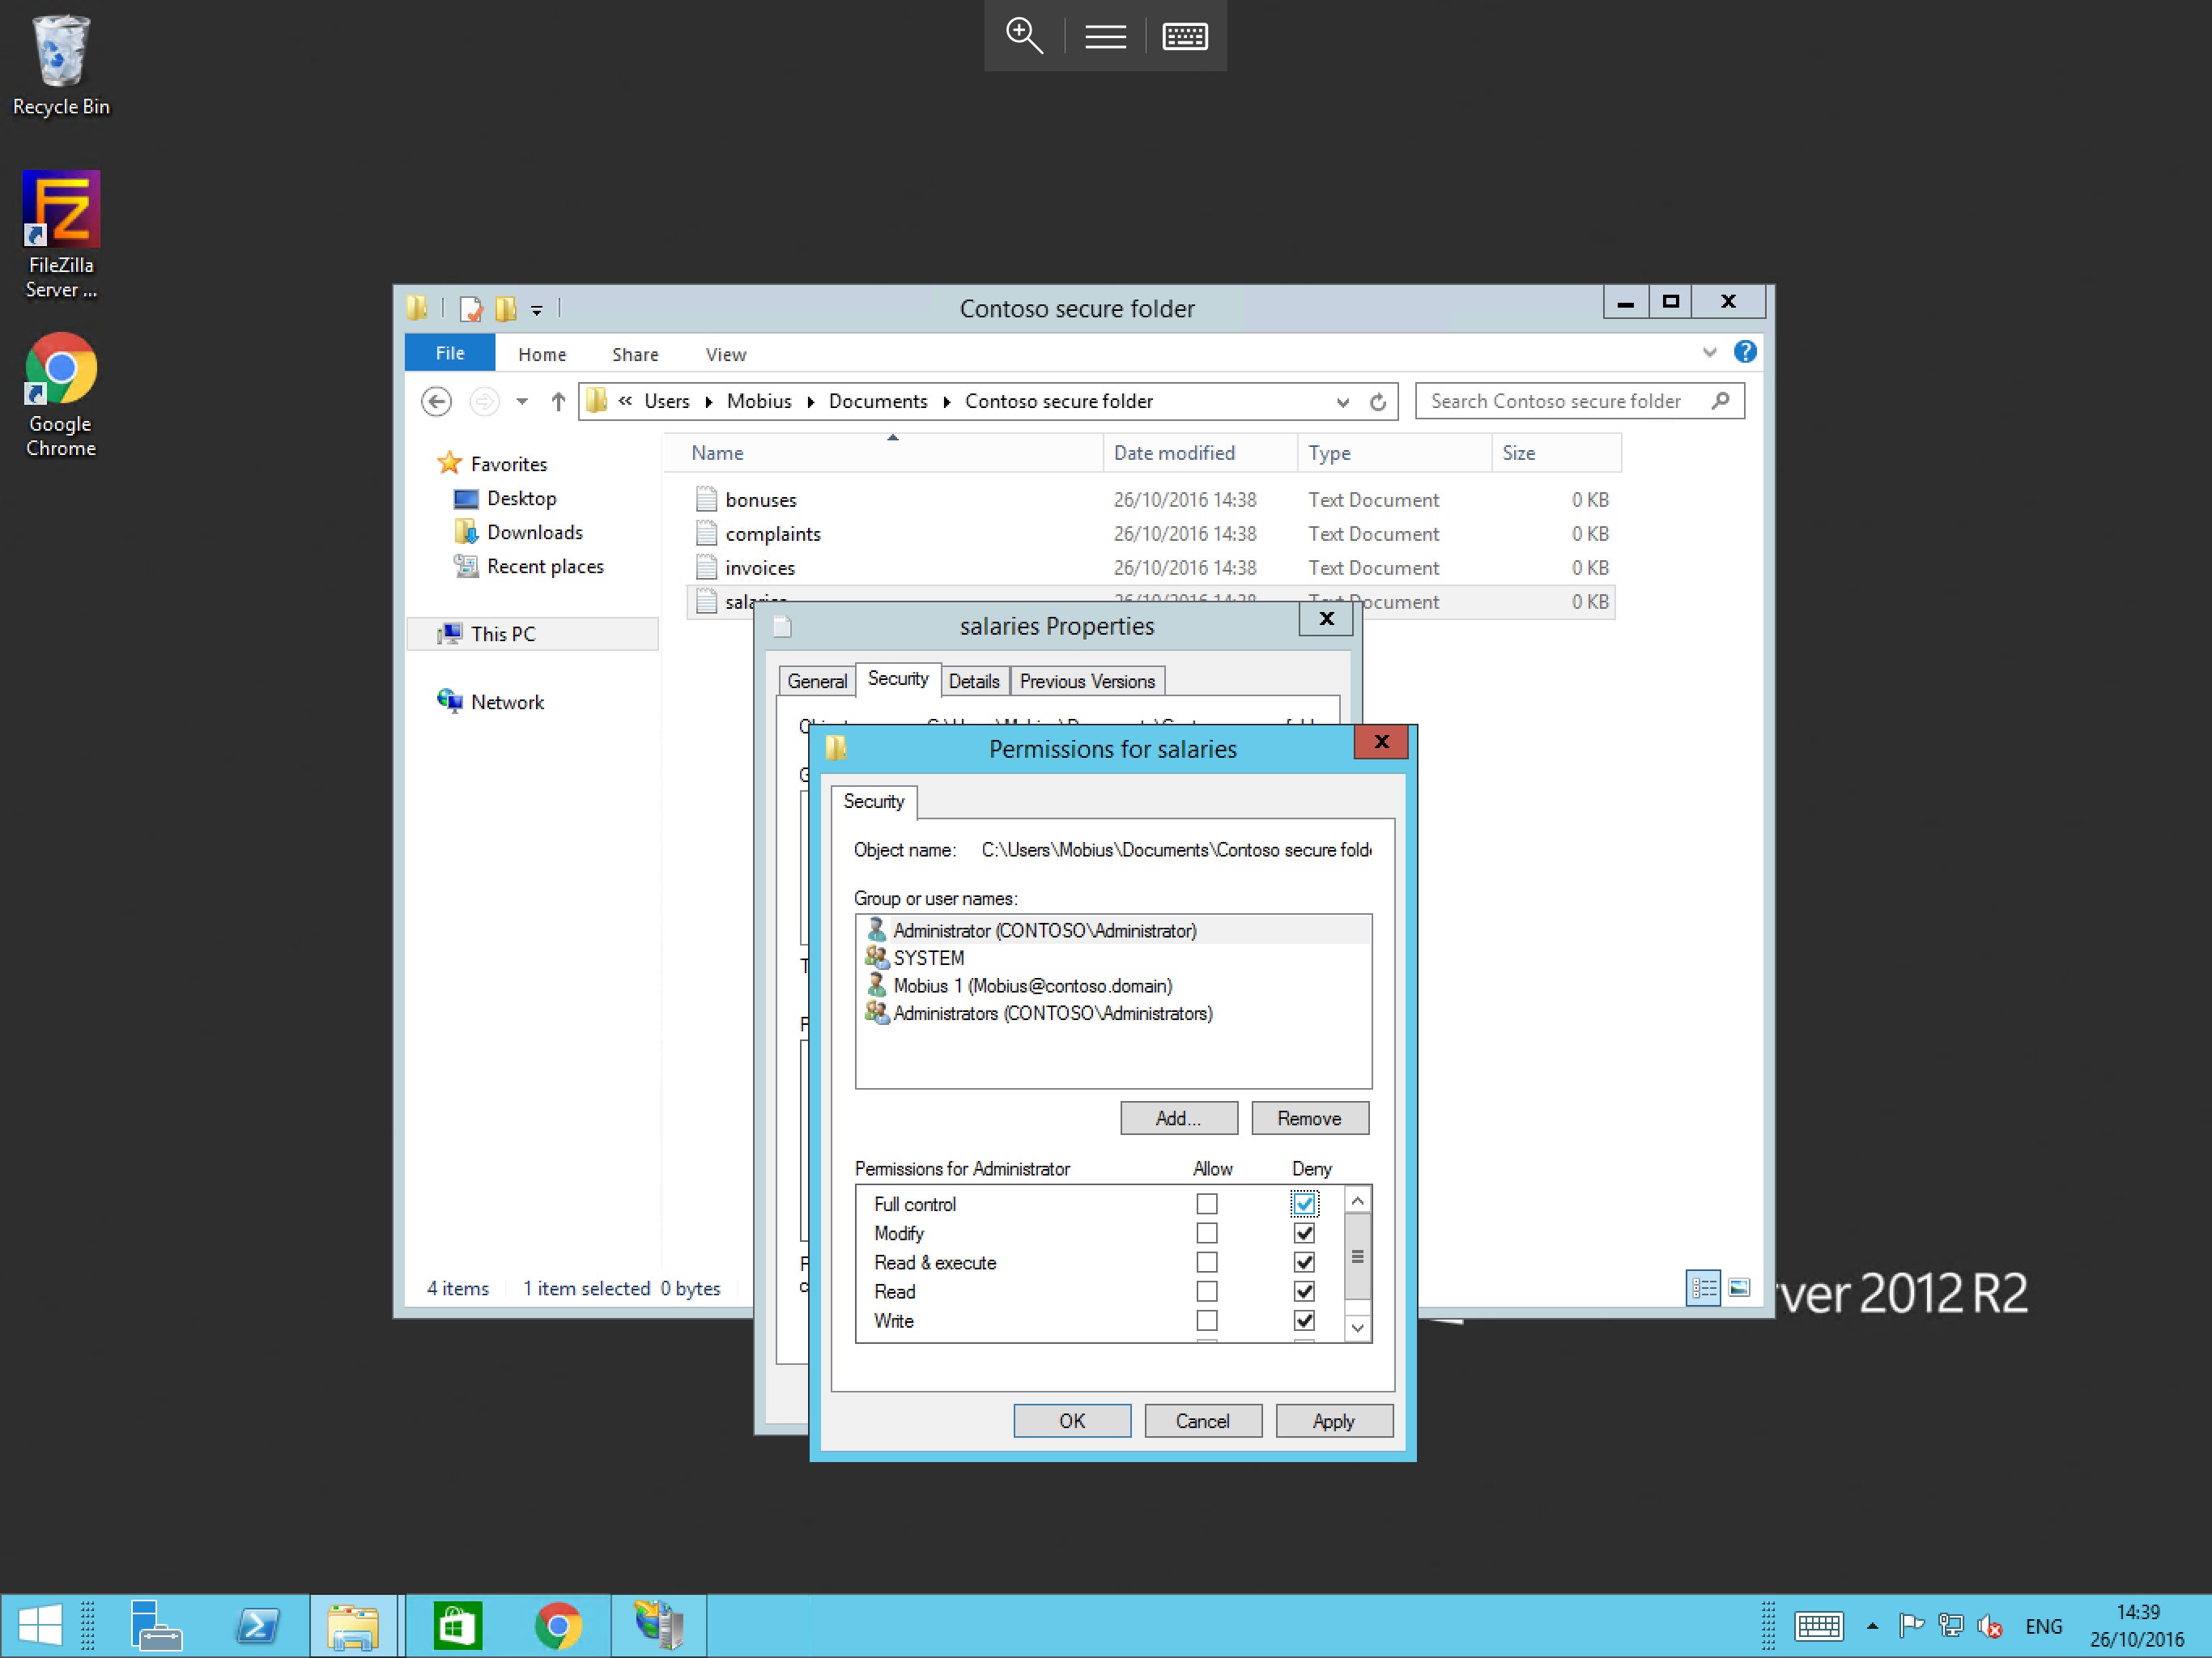Launch Server Manager from taskbar
The image size is (2212, 1658).
pyautogui.click(x=155, y=1625)
